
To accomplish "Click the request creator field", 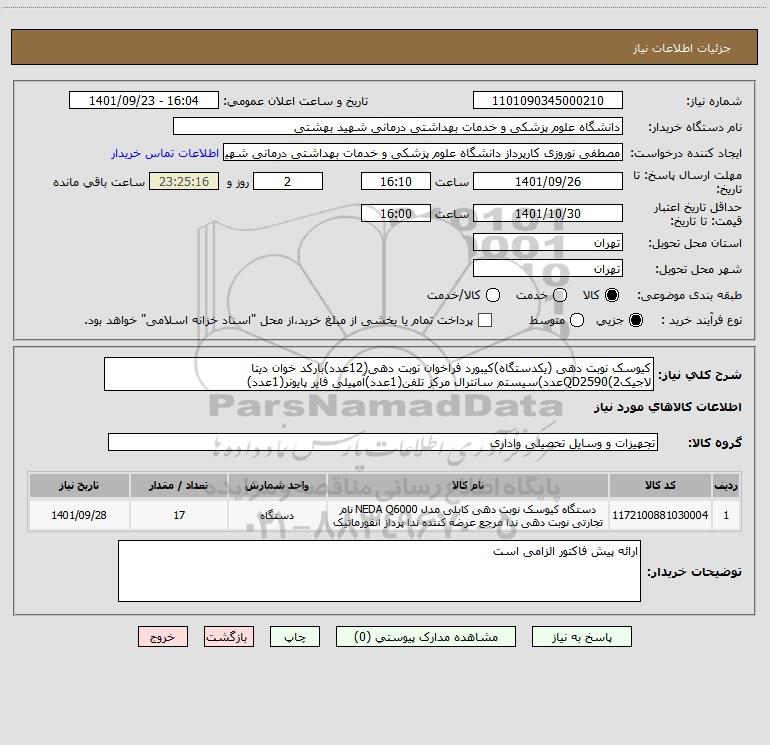I will 423,153.
